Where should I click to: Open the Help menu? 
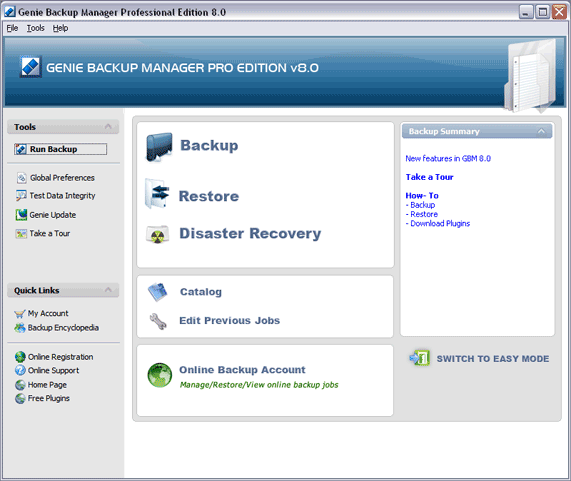[60, 28]
